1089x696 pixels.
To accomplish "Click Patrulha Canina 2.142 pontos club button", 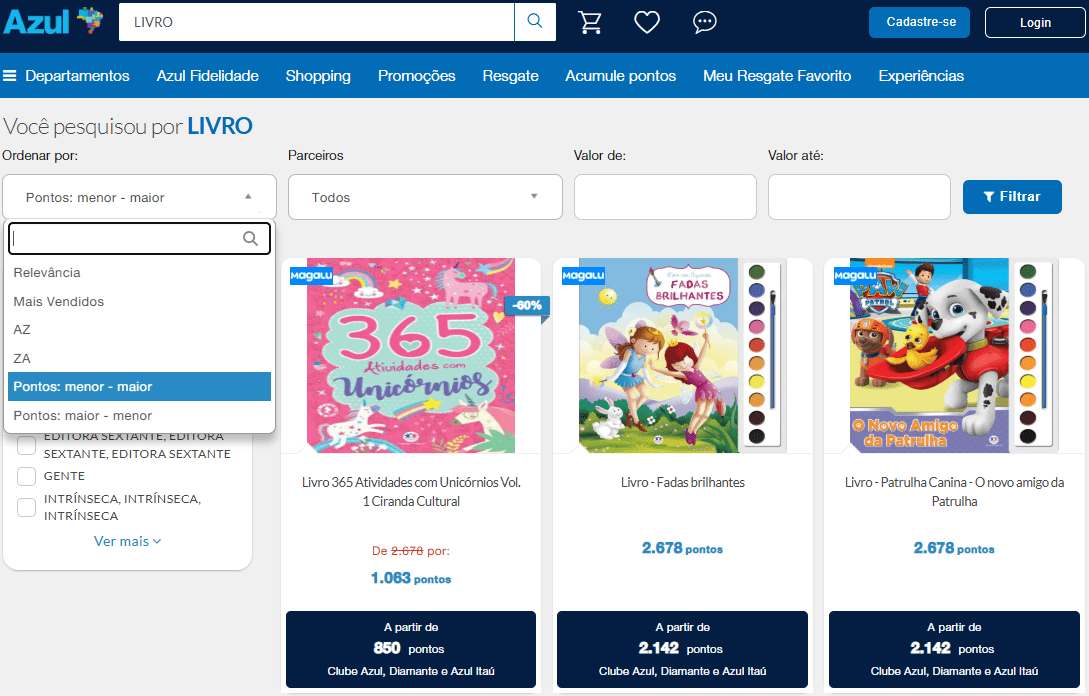I will pyautogui.click(x=954, y=649).
